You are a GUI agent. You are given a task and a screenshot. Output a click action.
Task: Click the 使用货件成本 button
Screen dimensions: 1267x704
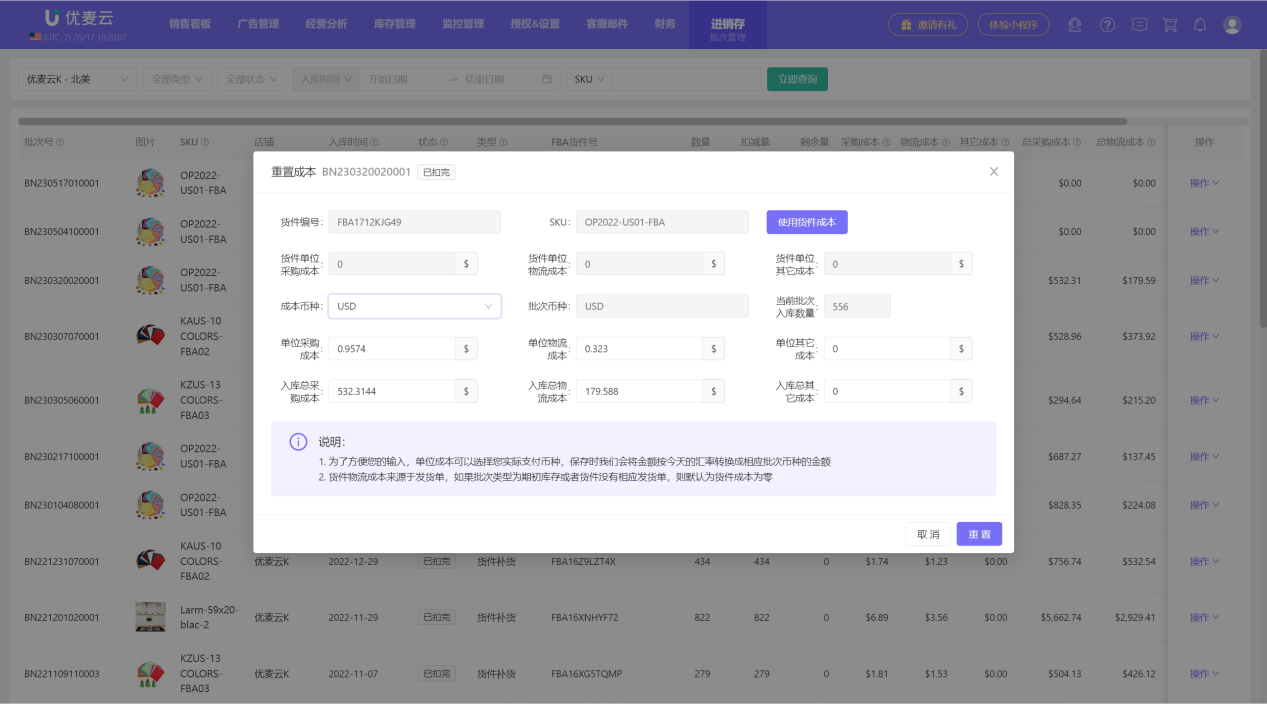[x=807, y=222]
